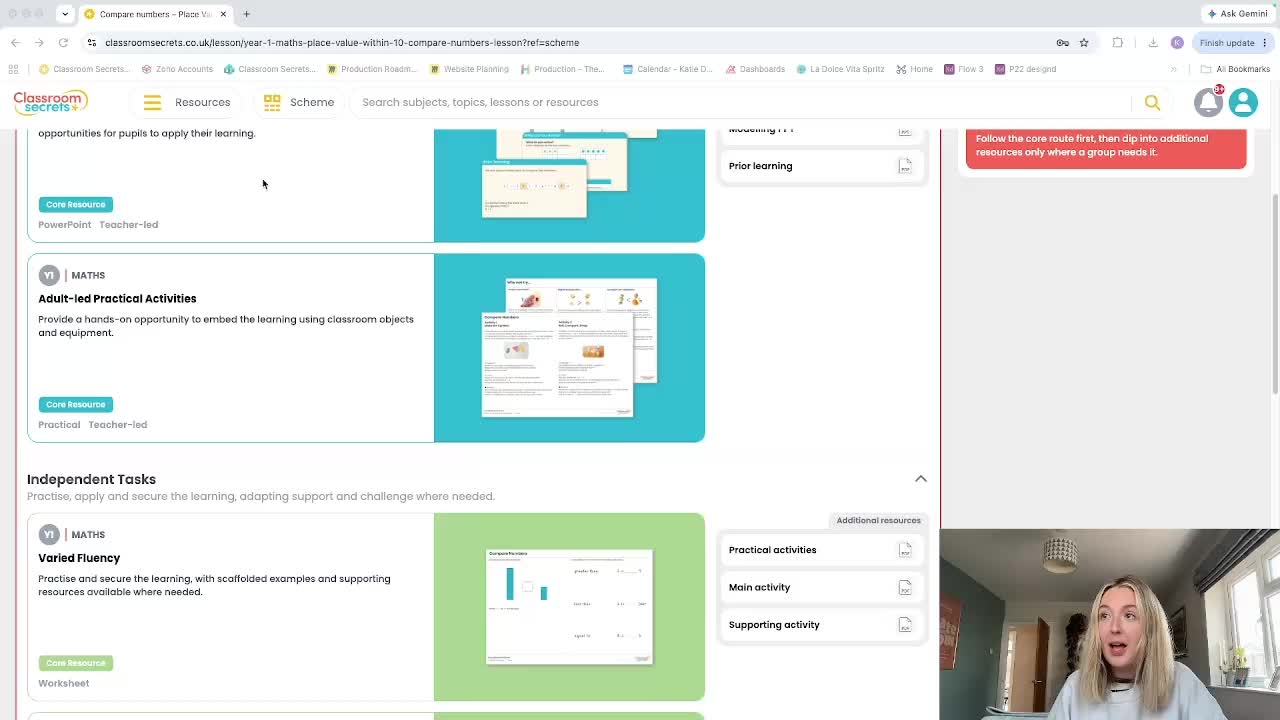Click Core Resource tag on Adult-led Practical Activities
Image resolution: width=1280 pixels, height=720 pixels.
(x=75, y=404)
